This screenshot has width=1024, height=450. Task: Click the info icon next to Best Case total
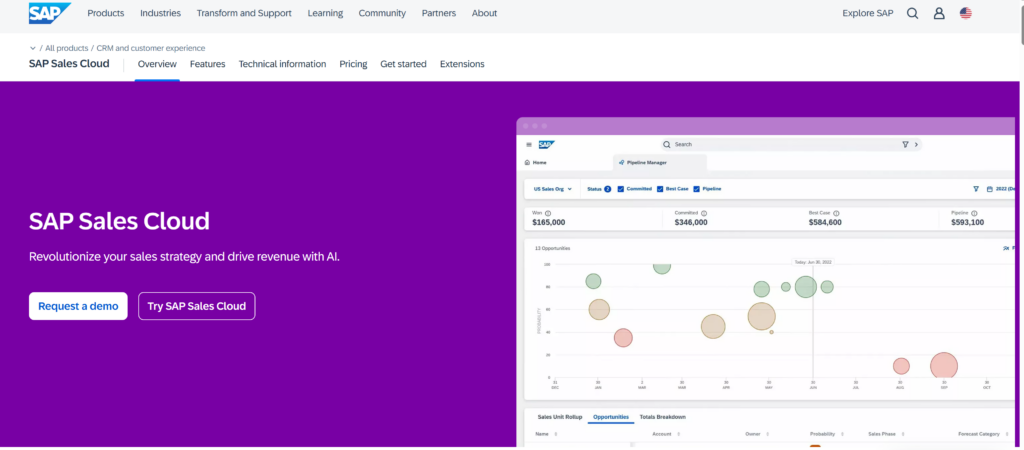click(x=836, y=213)
